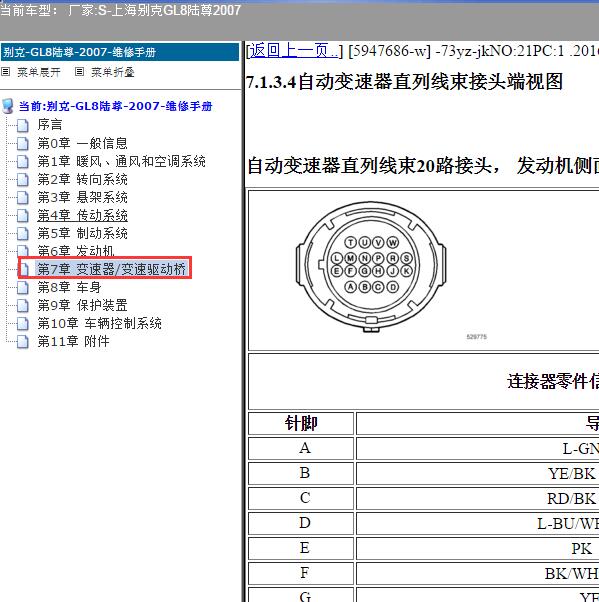Click the computer icon beside 当前:别克-GL8陆尊
The height and width of the screenshot is (602, 599).
[8, 106]
